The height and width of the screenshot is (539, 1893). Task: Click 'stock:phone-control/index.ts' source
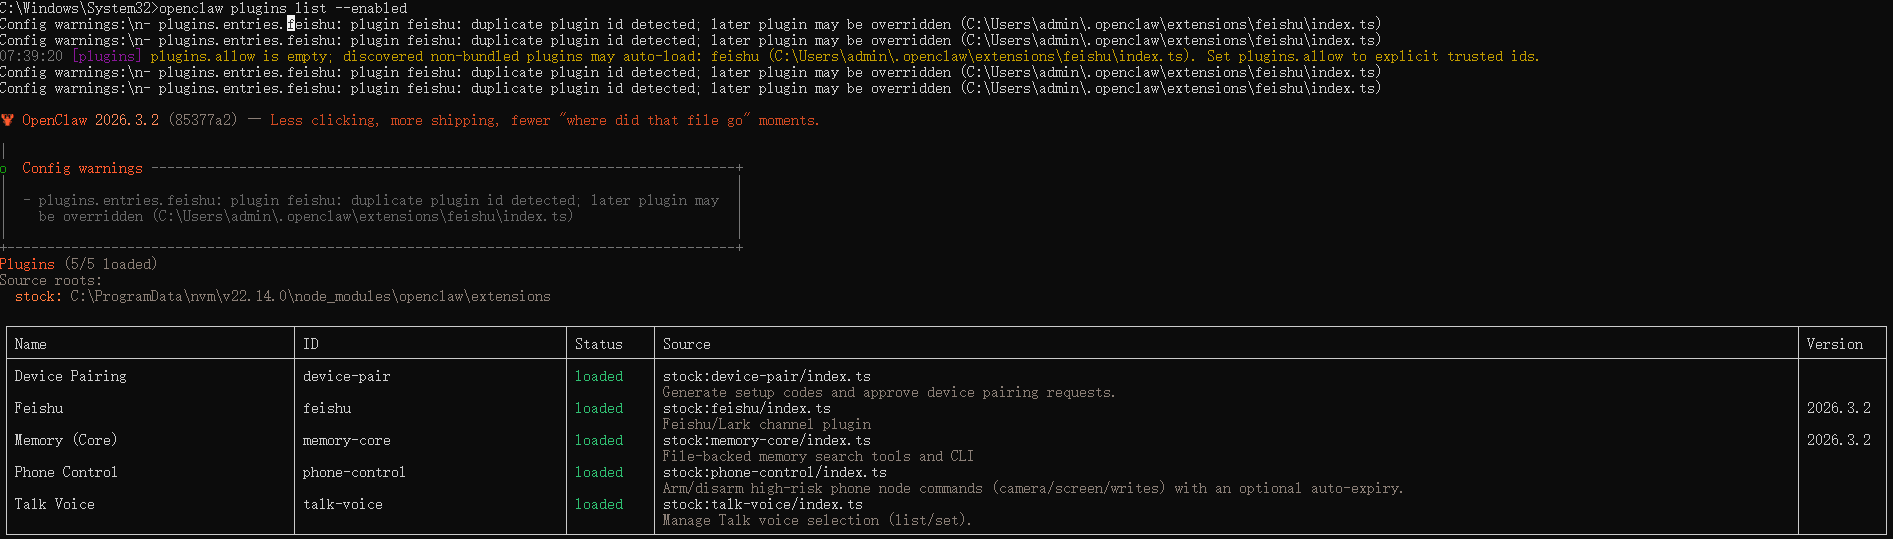(x=775, y=472)
